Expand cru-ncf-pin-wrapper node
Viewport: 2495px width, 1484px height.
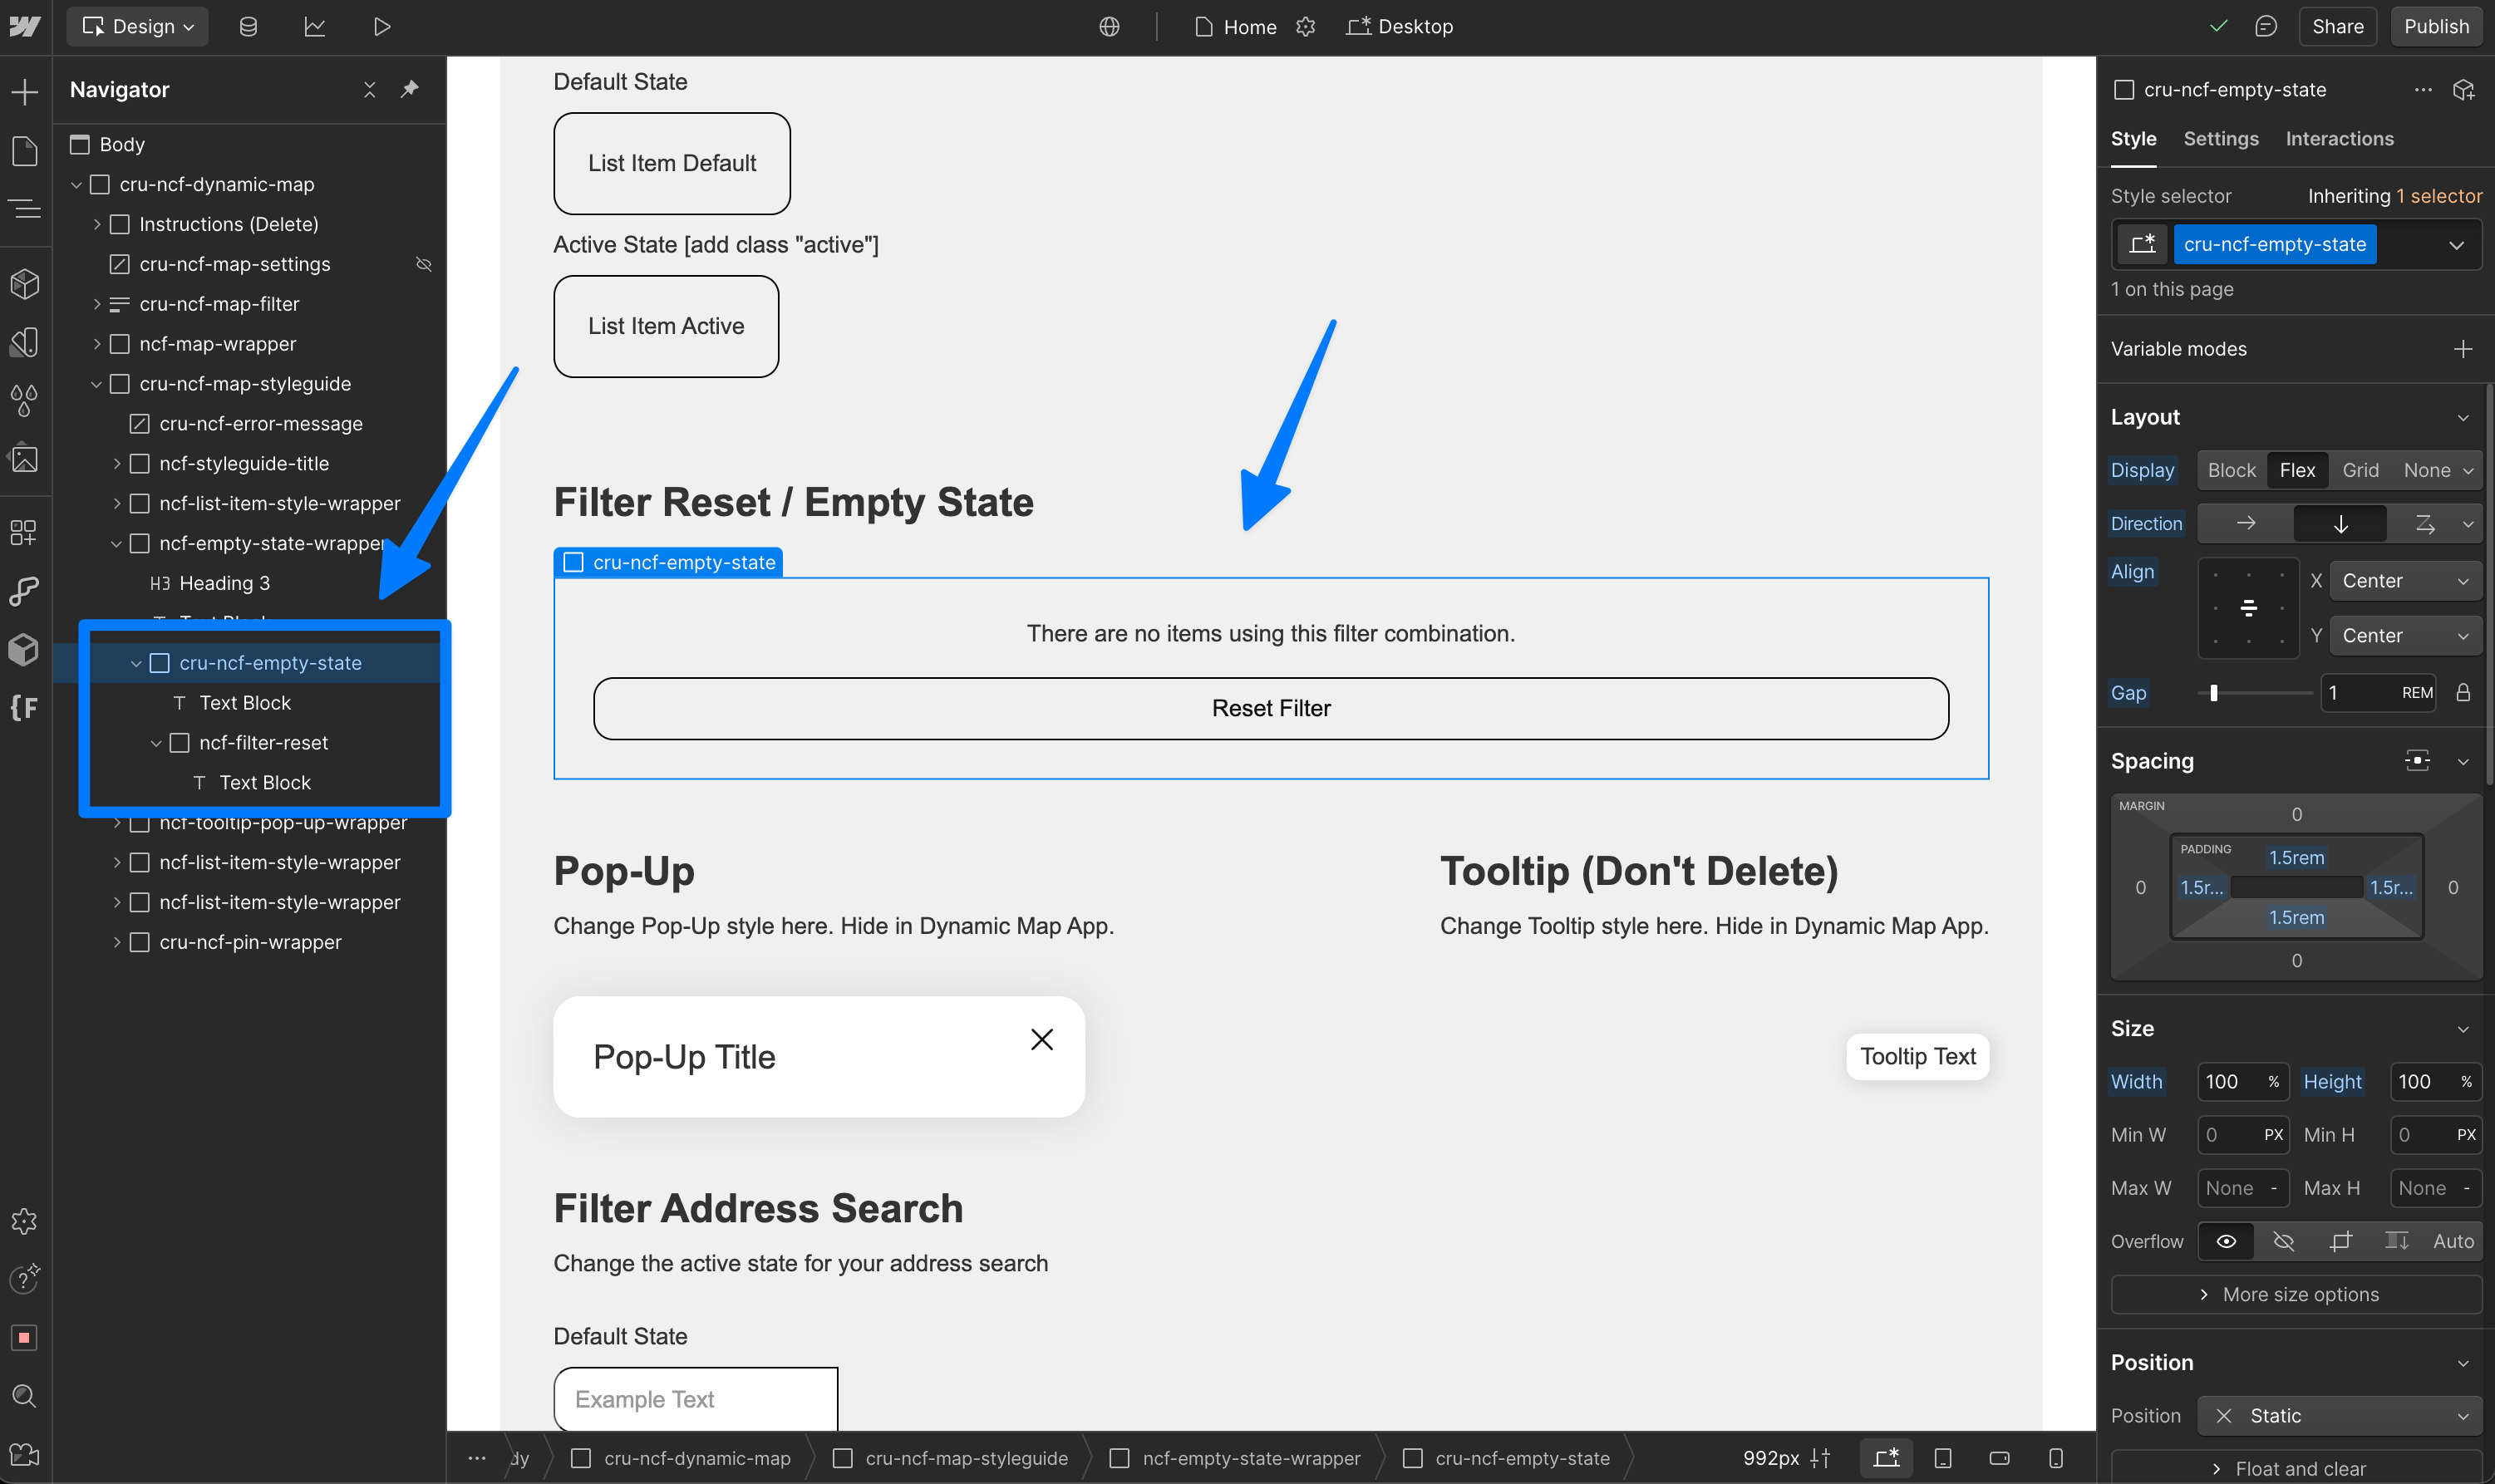117,942
